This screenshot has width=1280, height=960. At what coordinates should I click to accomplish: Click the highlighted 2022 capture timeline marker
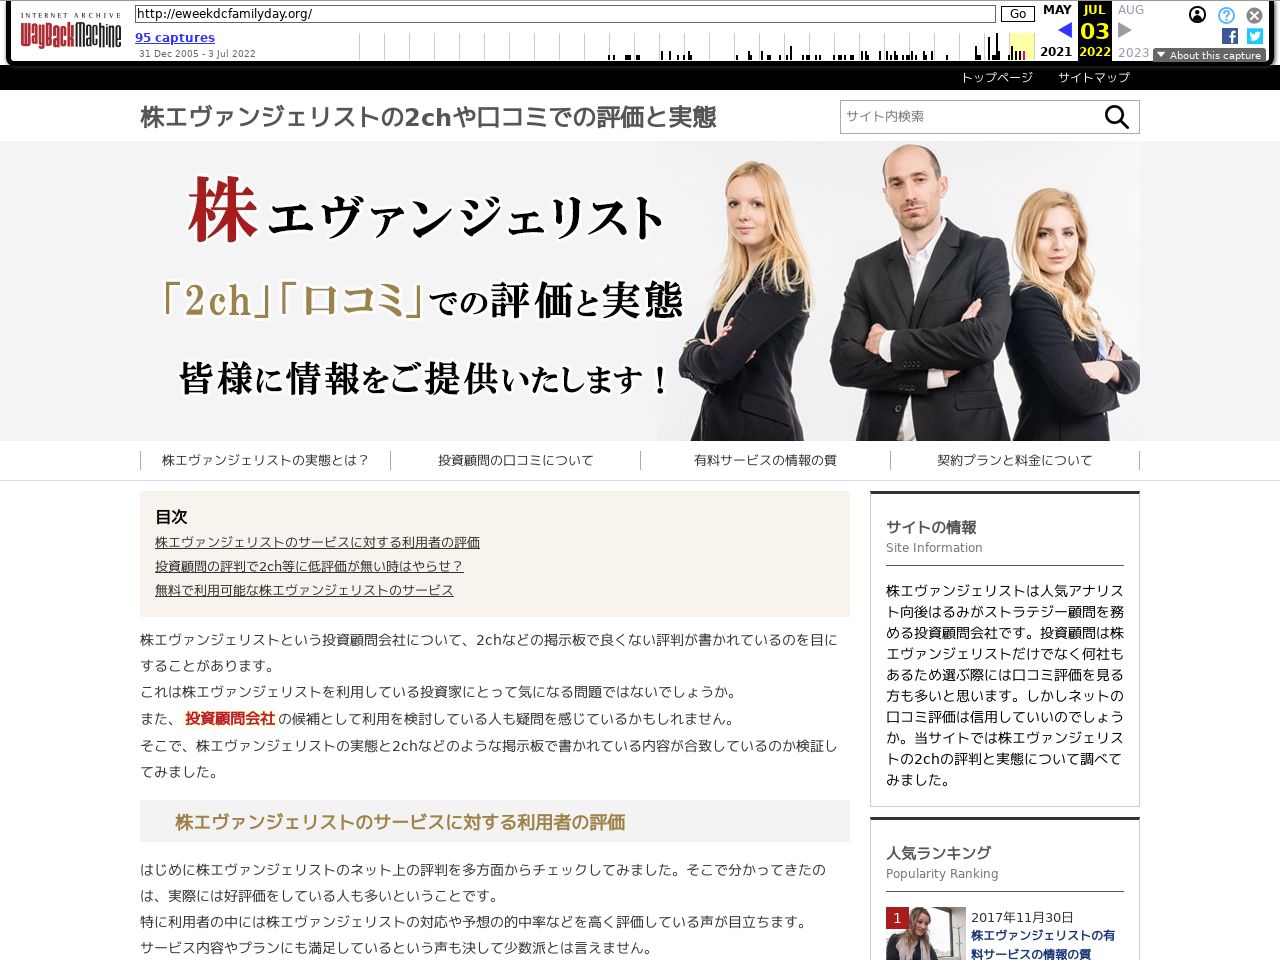(1020, 47)
